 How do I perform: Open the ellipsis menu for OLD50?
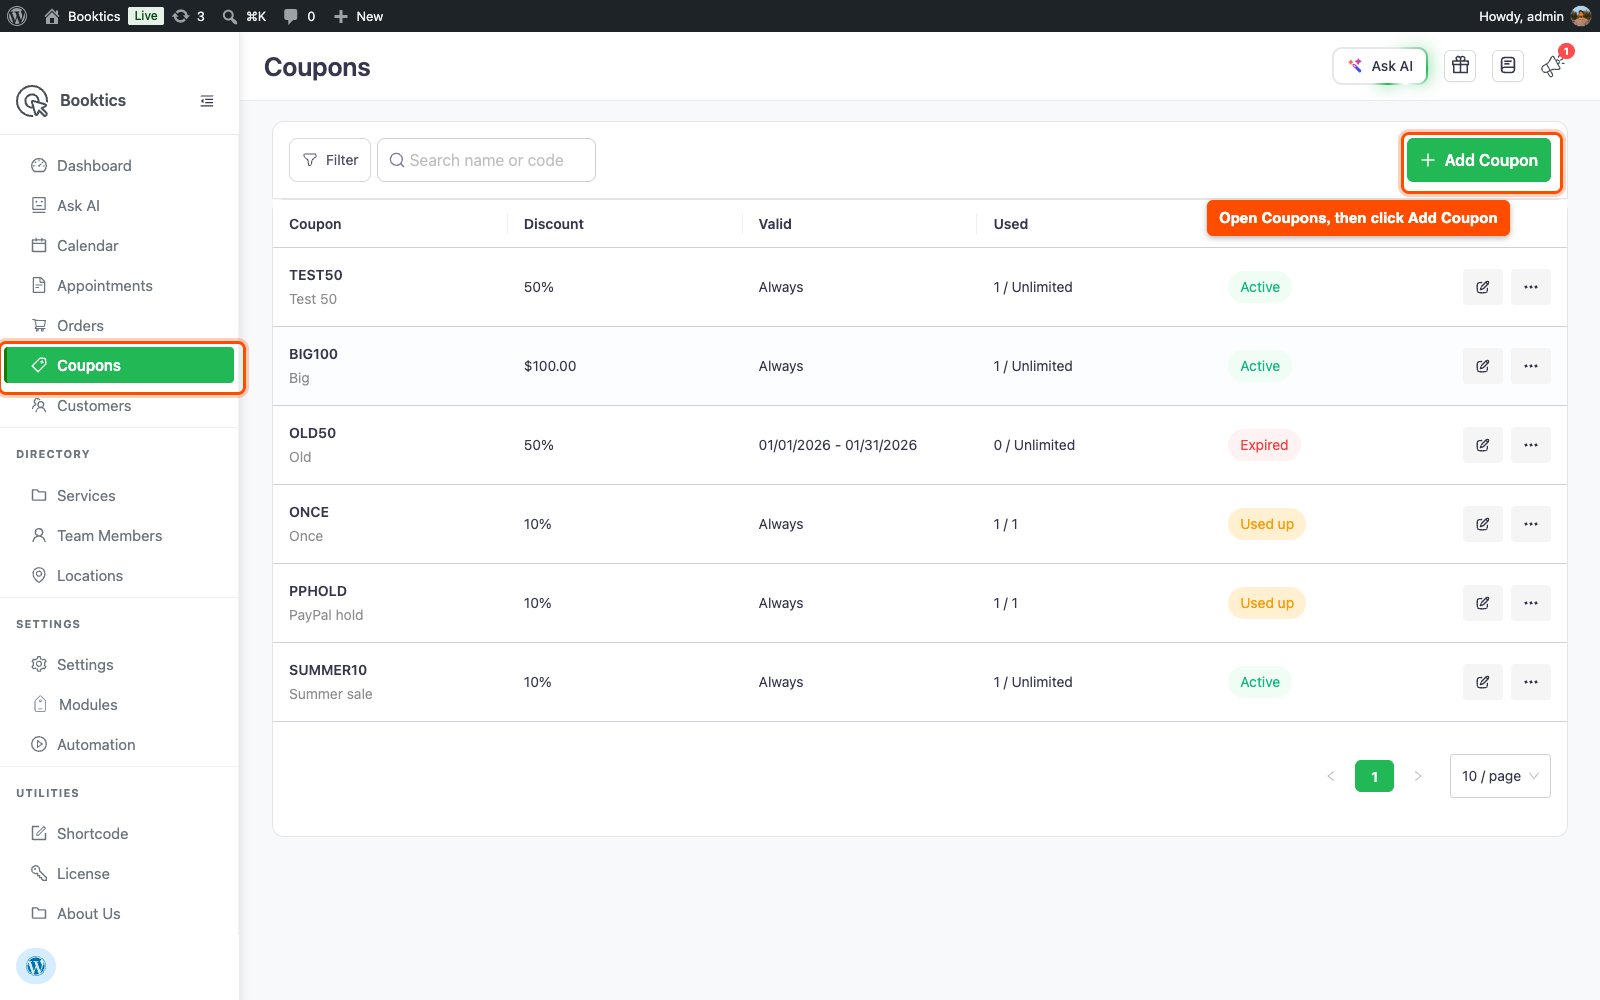(x=1530, y=445)
